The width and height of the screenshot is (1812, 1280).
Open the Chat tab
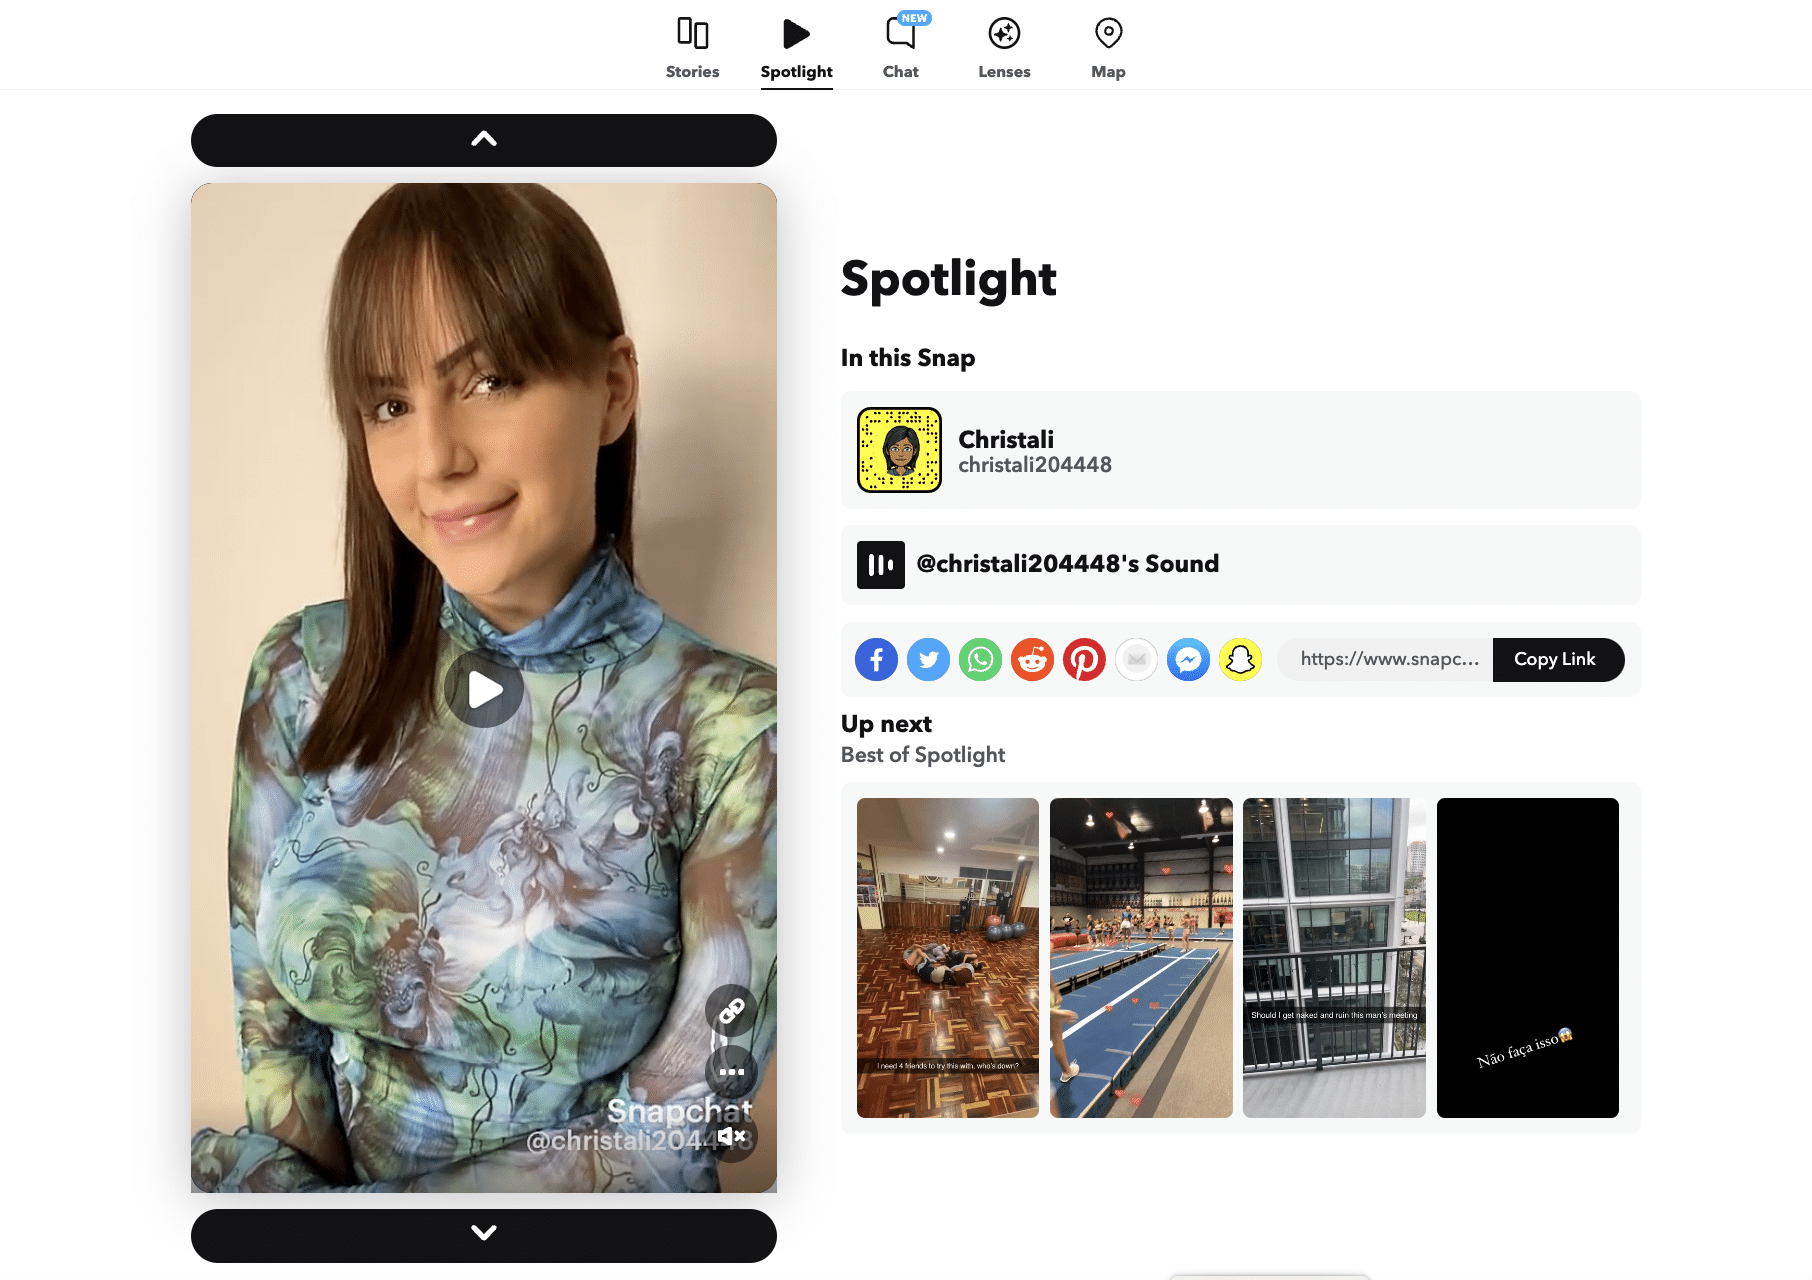[900, 48]
